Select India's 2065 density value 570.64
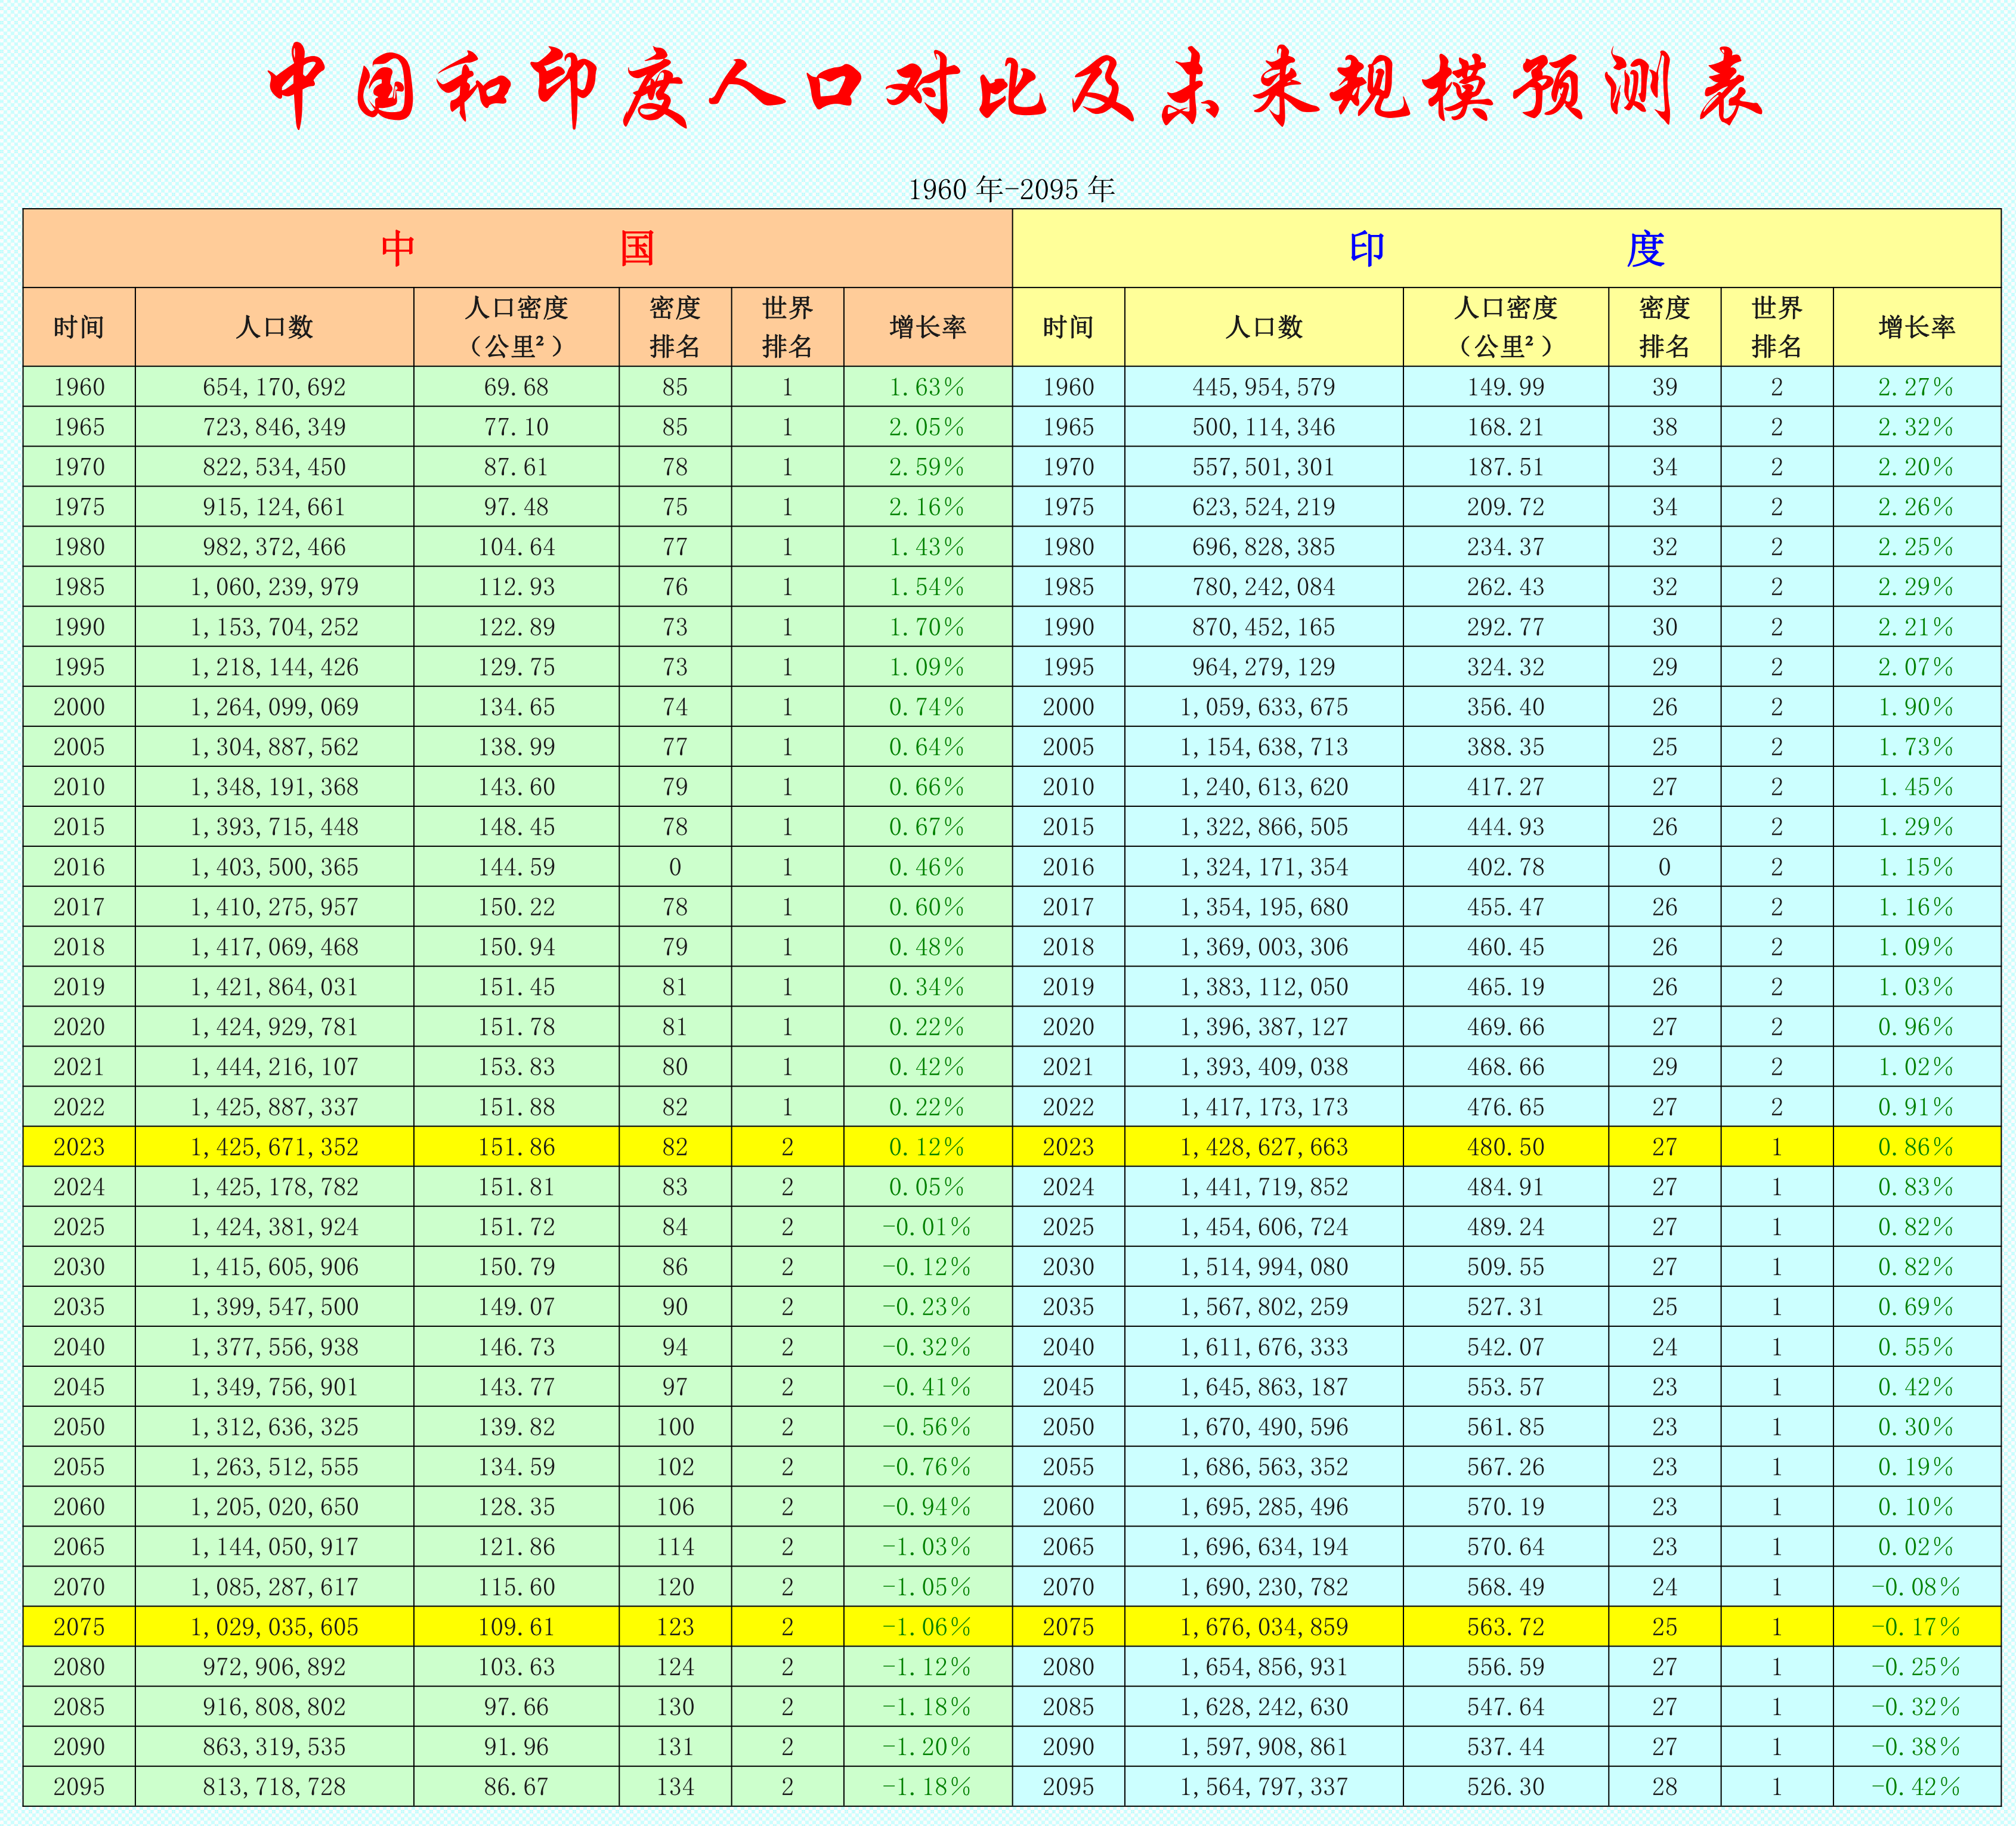2016x1826 pixels. (1505, 1547)
